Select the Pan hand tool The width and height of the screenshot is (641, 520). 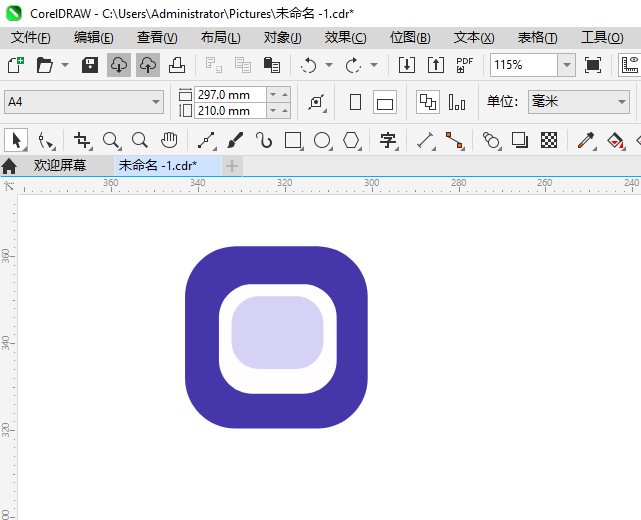click(x=169, y=140)
